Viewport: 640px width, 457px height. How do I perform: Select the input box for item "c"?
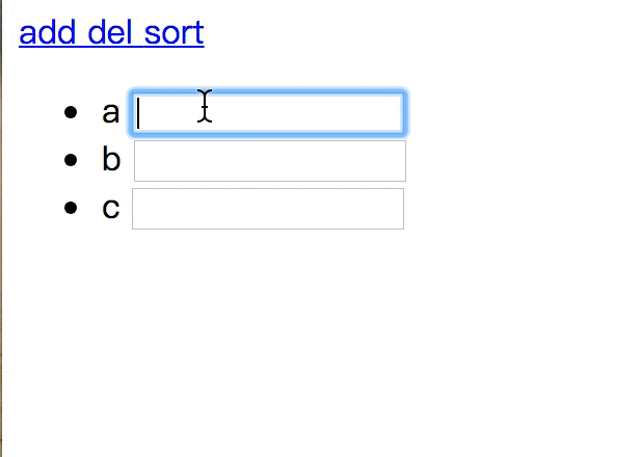point(268,209)
